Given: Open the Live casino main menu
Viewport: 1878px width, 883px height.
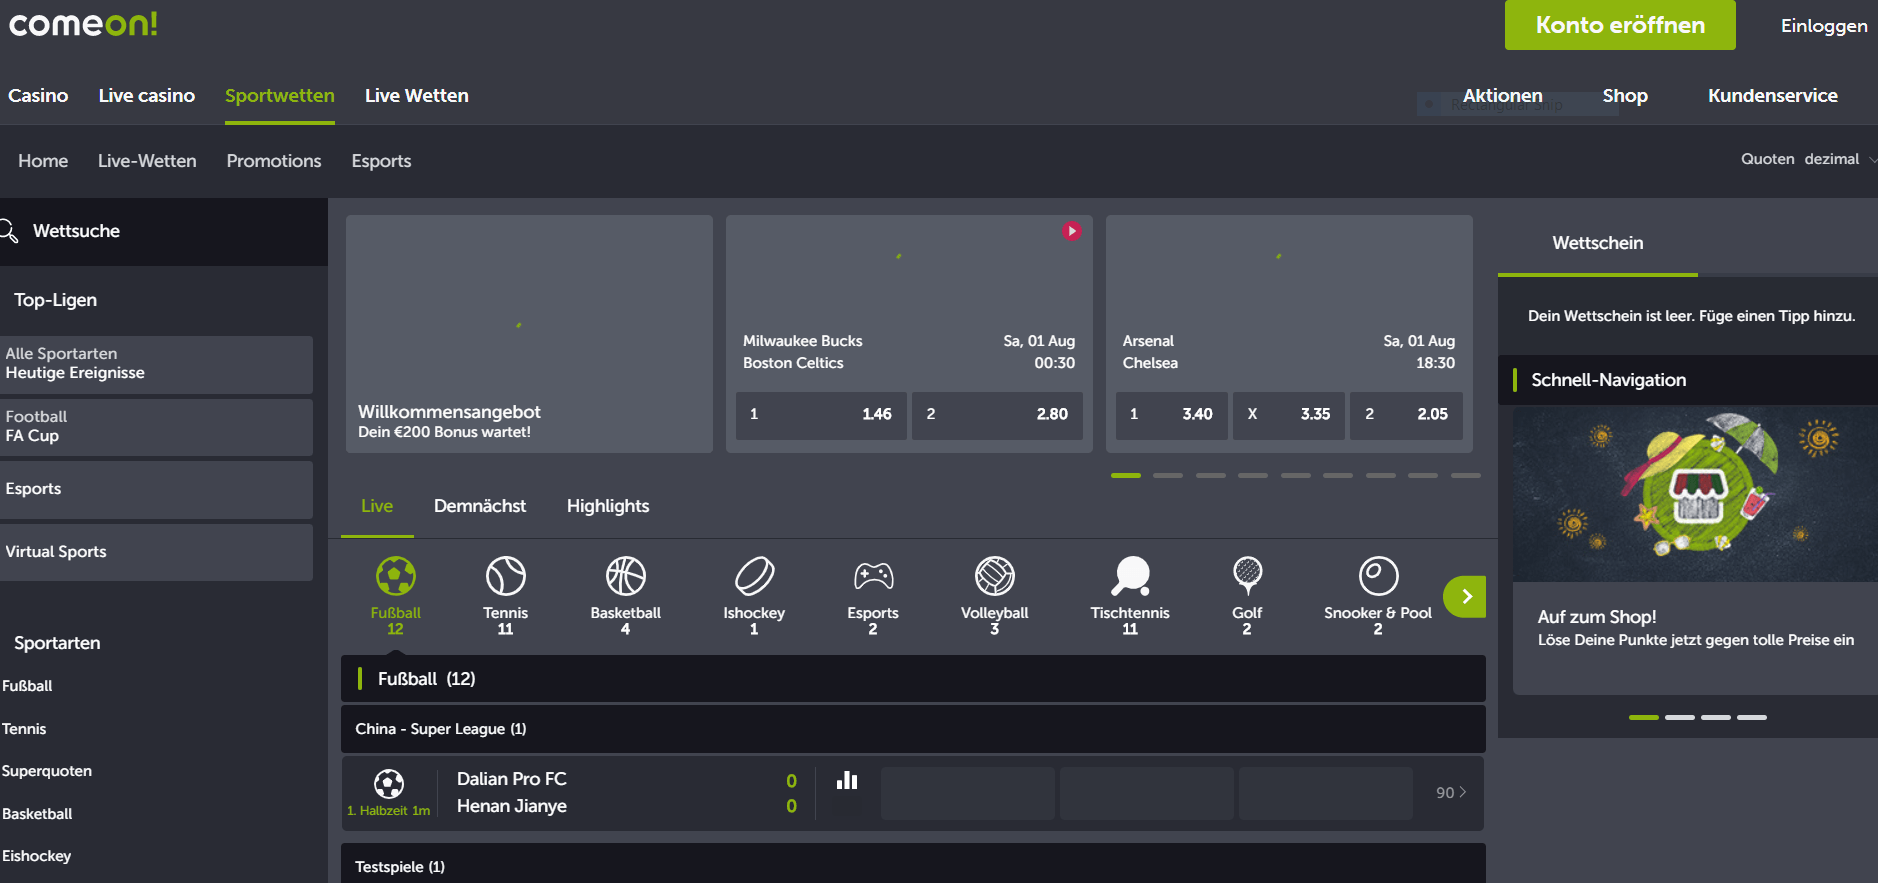Looking at the screenshot, I should 147,96.
